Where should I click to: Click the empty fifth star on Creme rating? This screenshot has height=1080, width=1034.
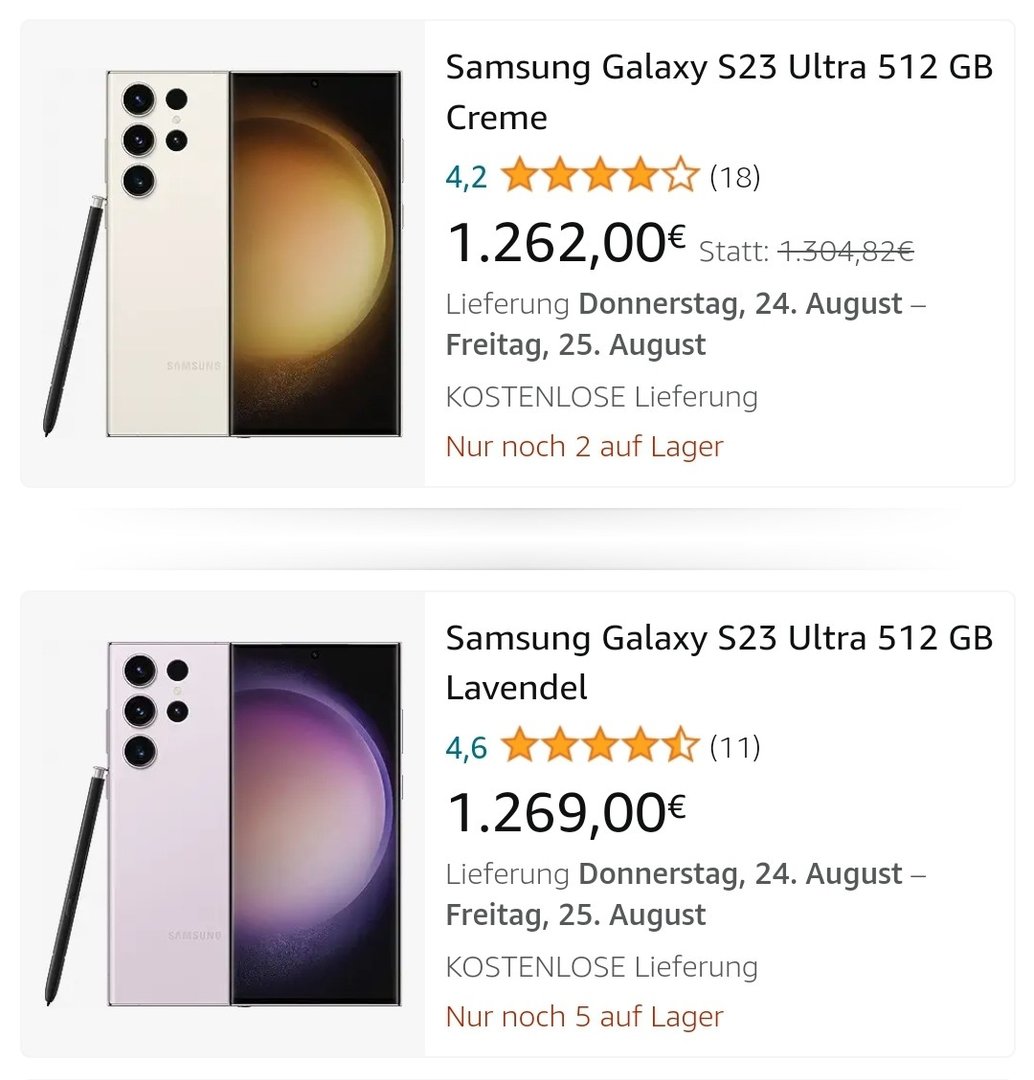point(680,177)
